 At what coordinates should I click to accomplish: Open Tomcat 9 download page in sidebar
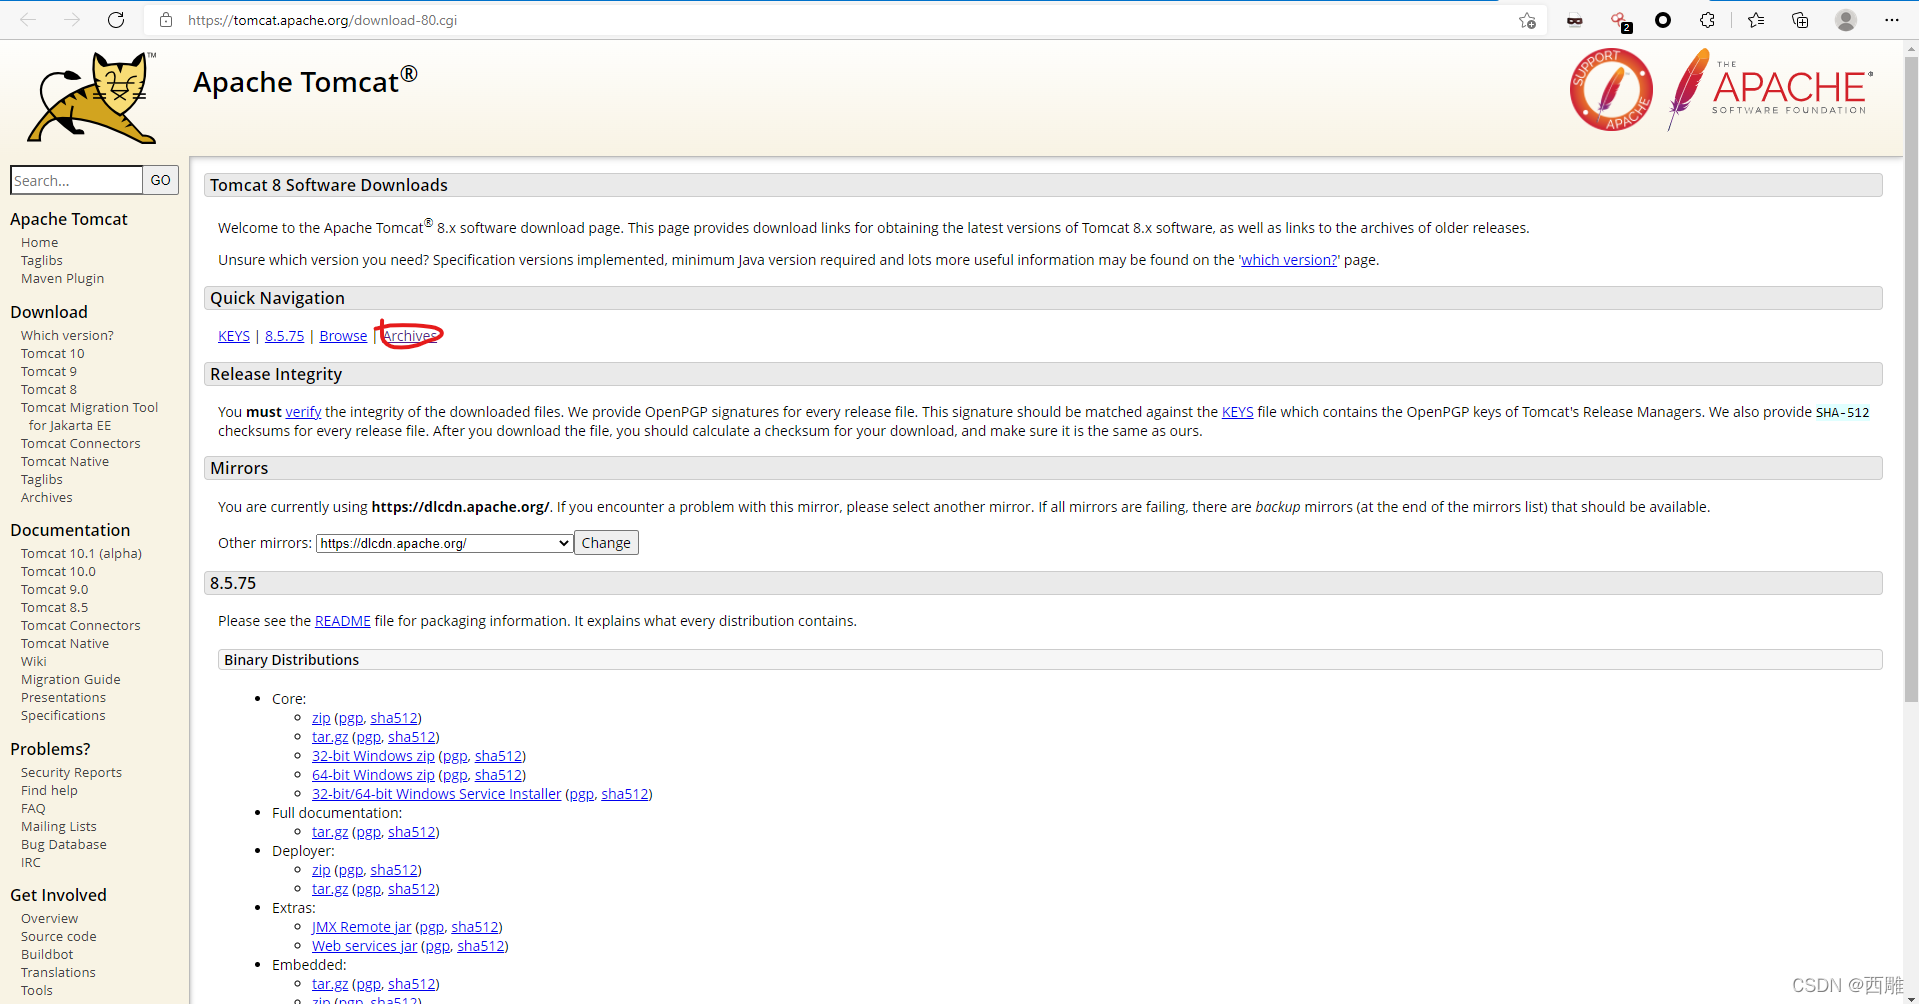[49, 372]
